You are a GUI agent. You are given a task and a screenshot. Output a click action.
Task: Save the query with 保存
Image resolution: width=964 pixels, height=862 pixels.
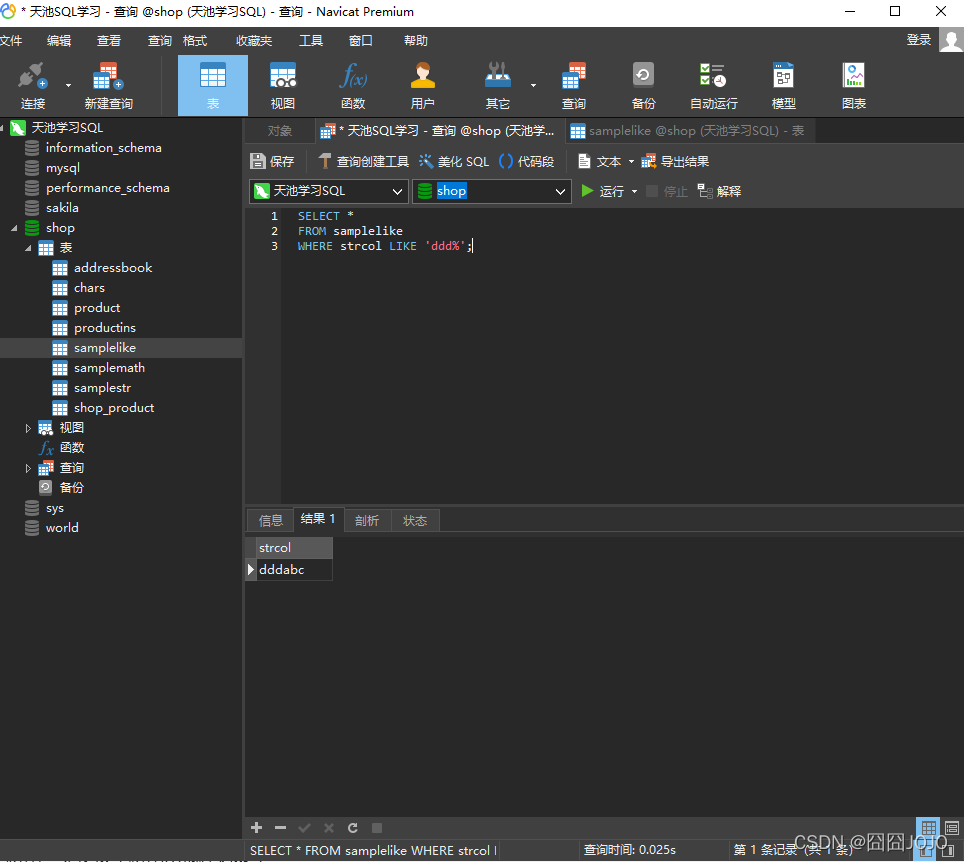(x=272, y=161)
